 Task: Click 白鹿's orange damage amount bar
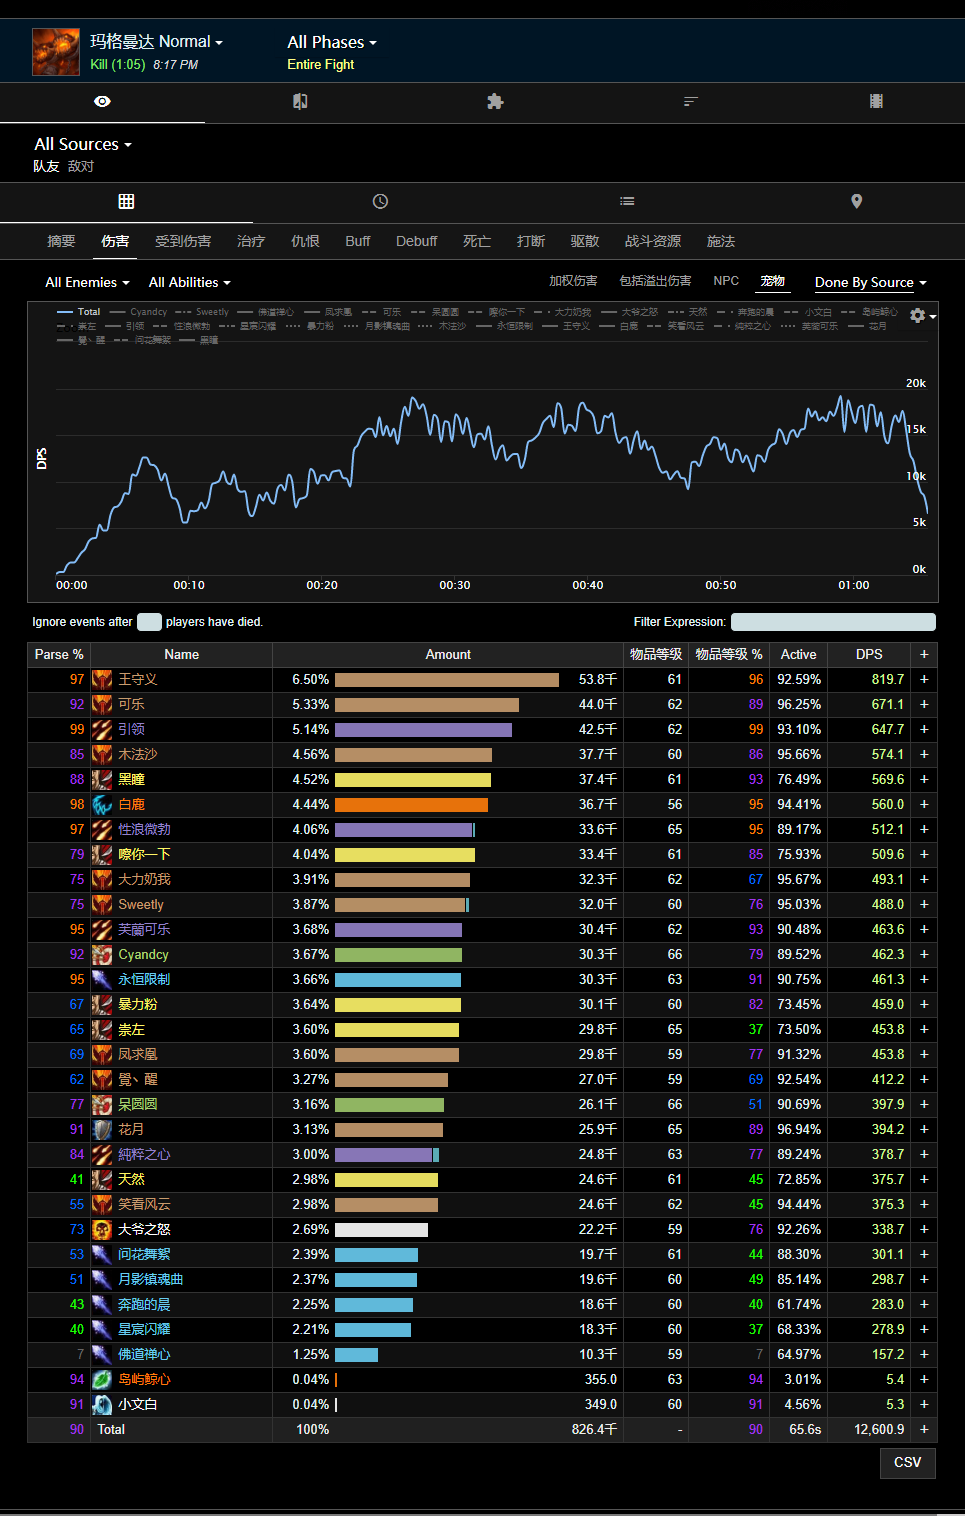click(x=411, y=804)
